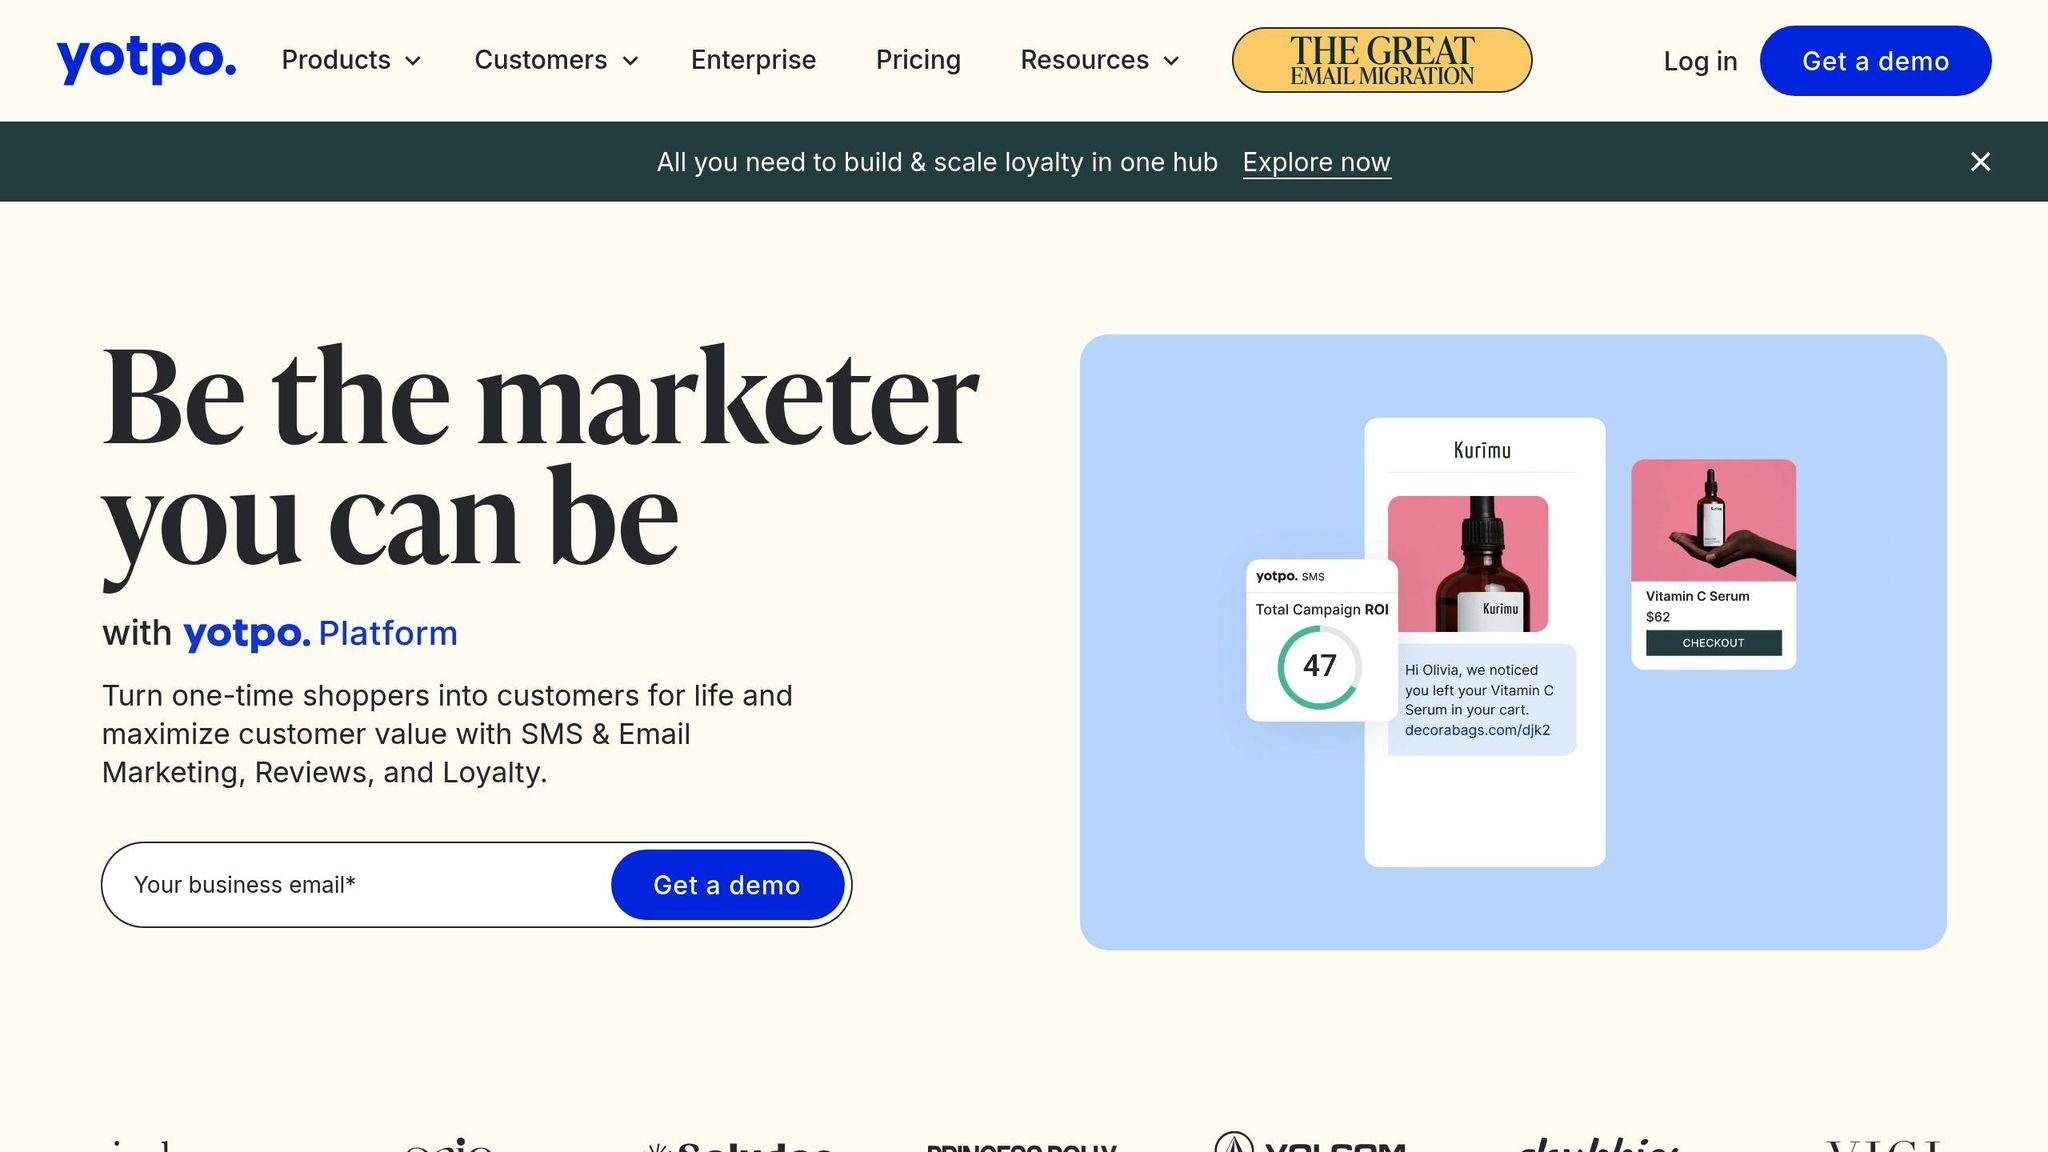Expand the Products dropdown menu
2048x1152 pixels.
tap(351, 60)
